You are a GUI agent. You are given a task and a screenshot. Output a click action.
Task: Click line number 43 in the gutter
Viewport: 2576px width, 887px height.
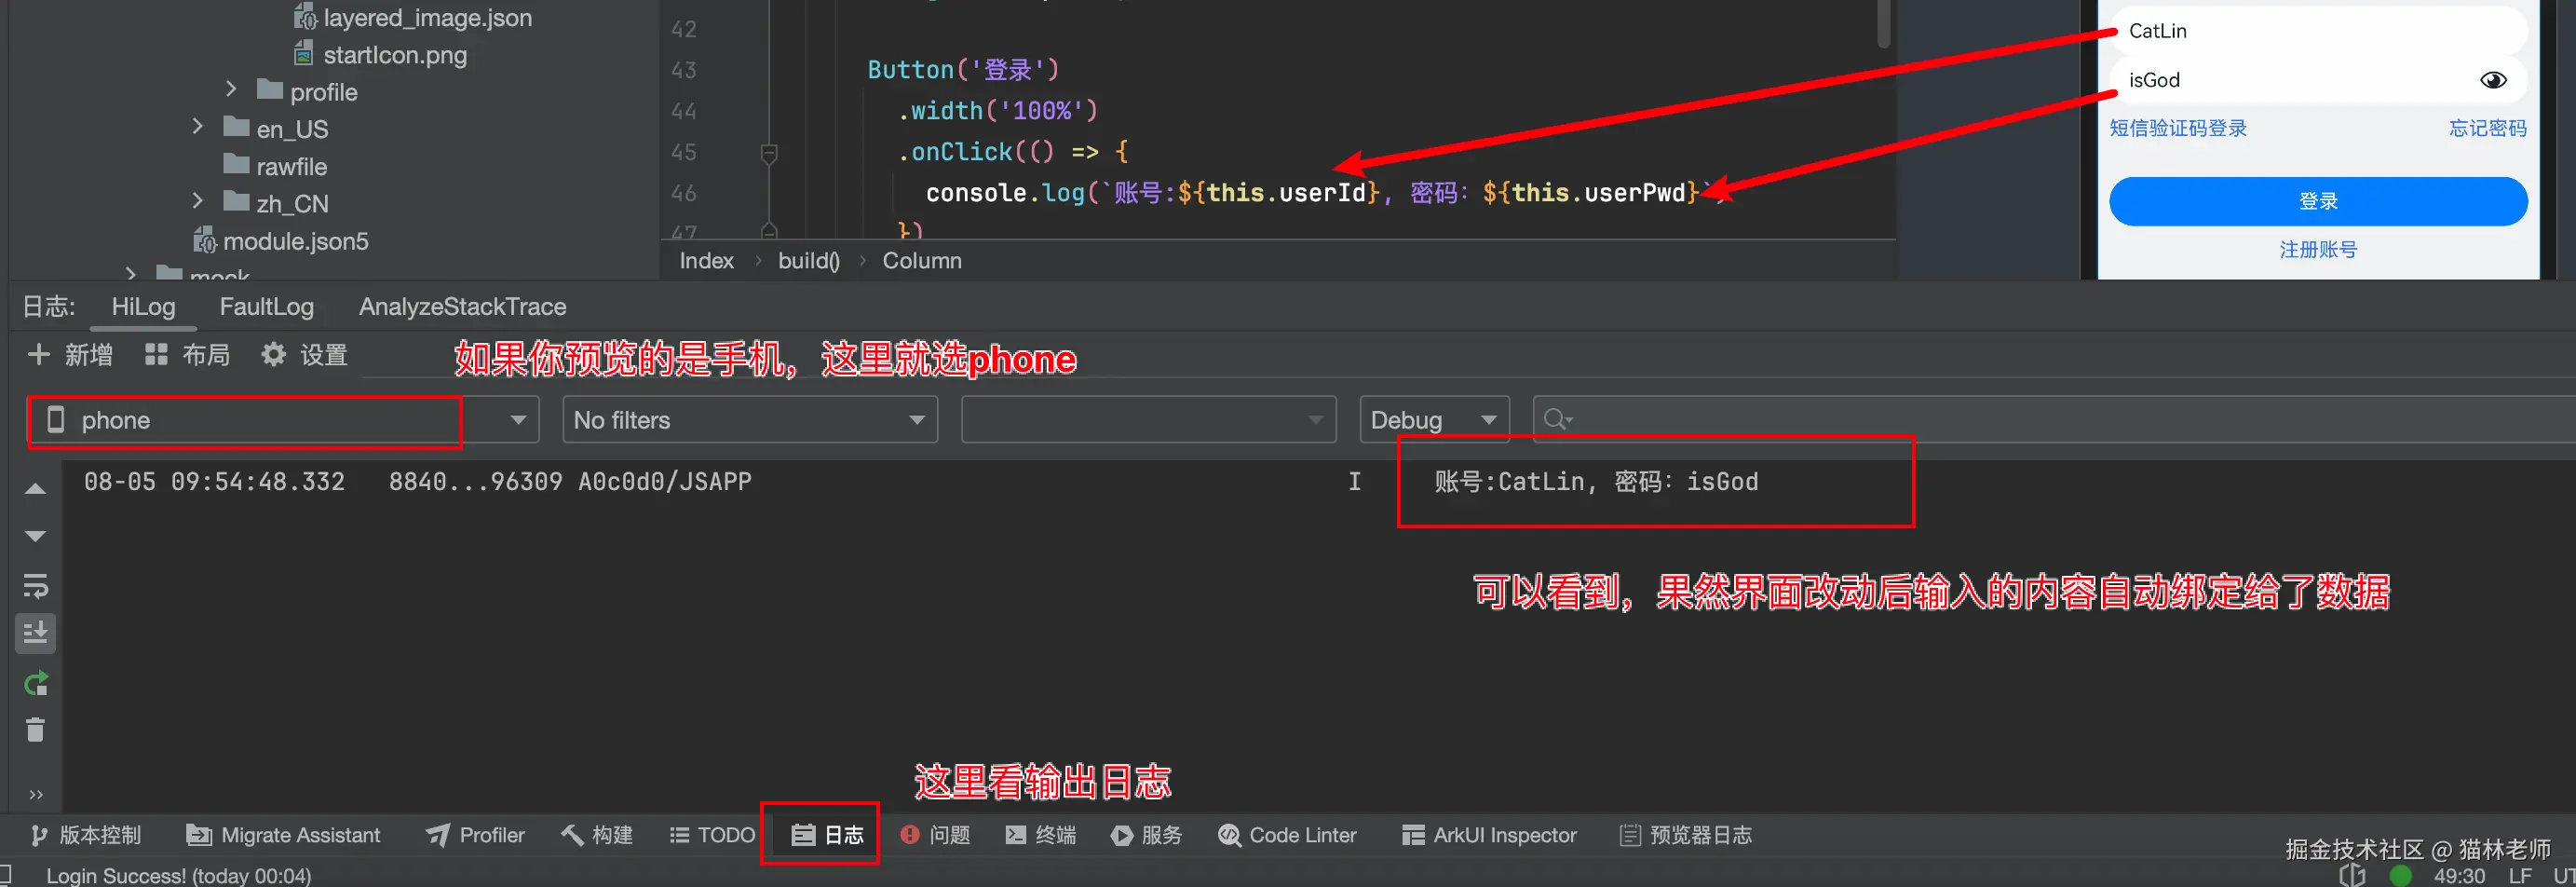point(684,70)
